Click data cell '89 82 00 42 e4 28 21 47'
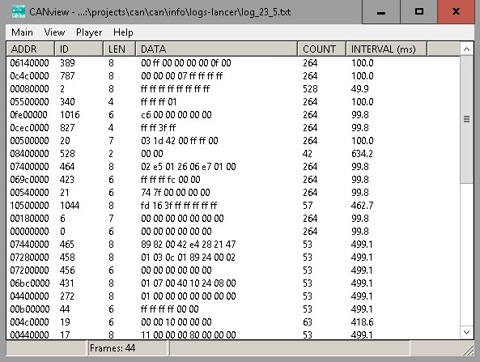This screenshot has width=480, height=362. pos(188,244)
